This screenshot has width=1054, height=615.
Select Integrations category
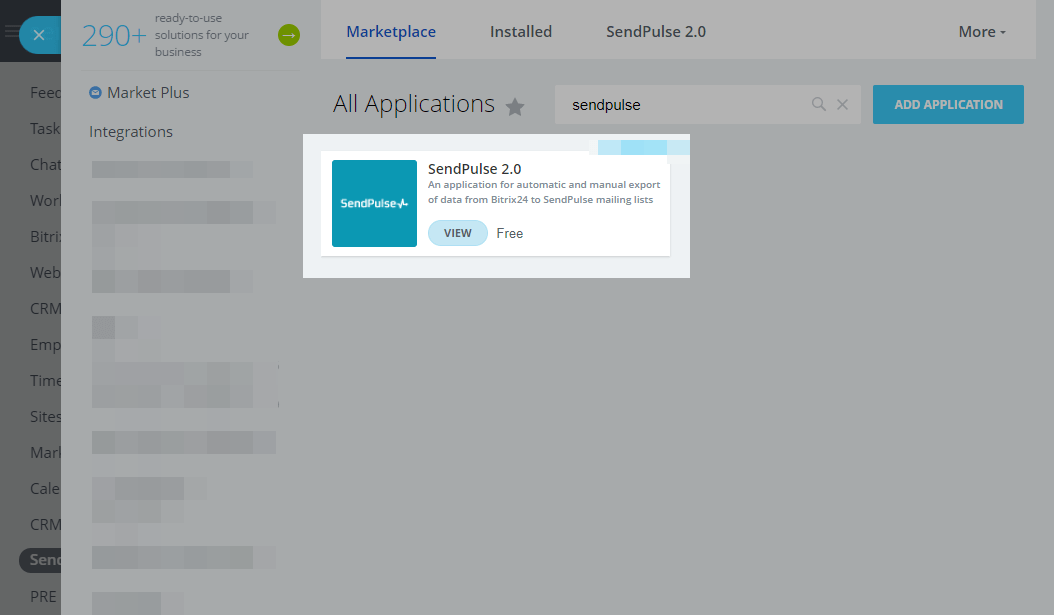point(131,132)
